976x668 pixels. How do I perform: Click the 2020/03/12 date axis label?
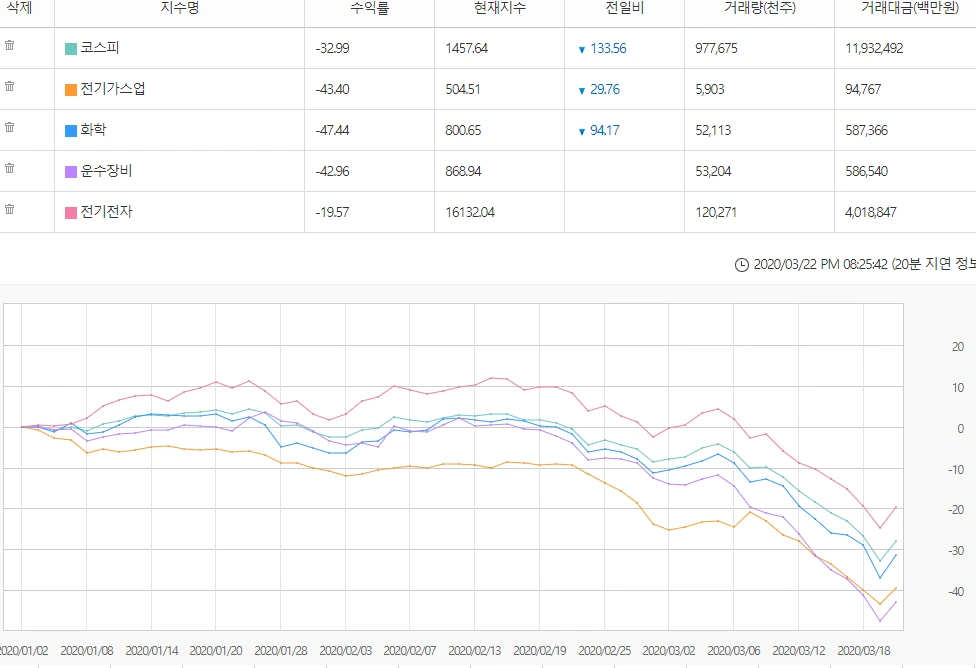(x=799, y=651)
